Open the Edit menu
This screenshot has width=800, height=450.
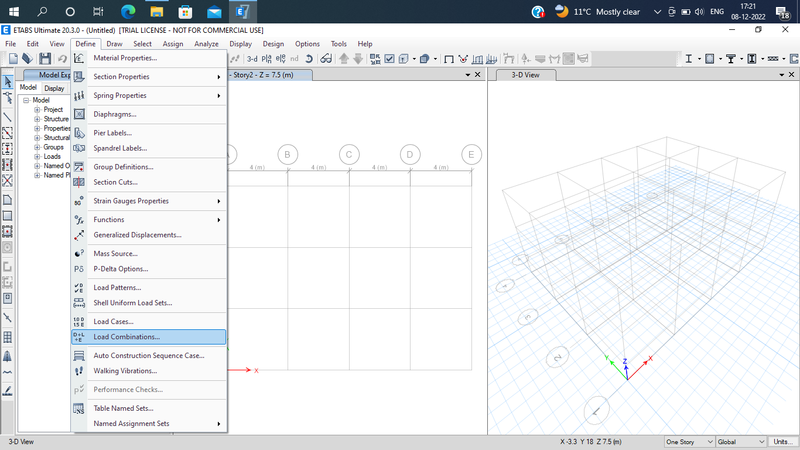click(x=33, y=44)
